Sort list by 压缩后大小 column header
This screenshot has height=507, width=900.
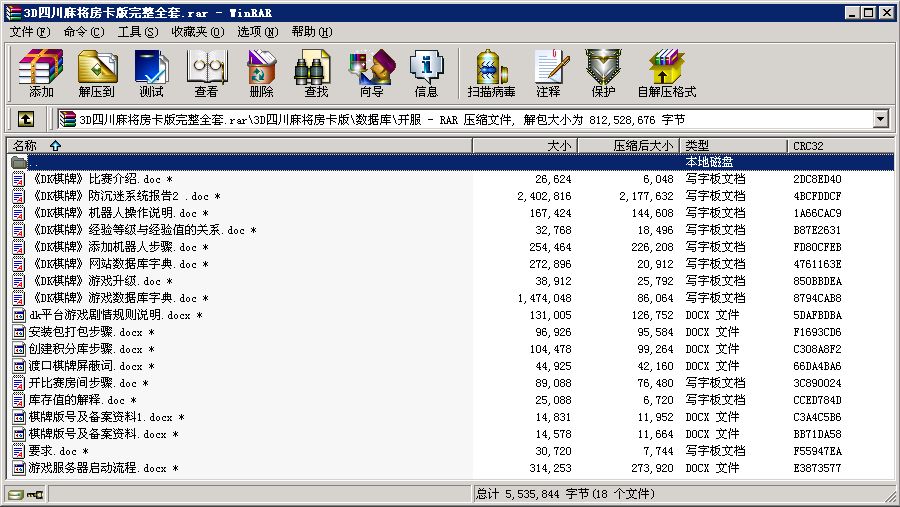pos(642,146)
